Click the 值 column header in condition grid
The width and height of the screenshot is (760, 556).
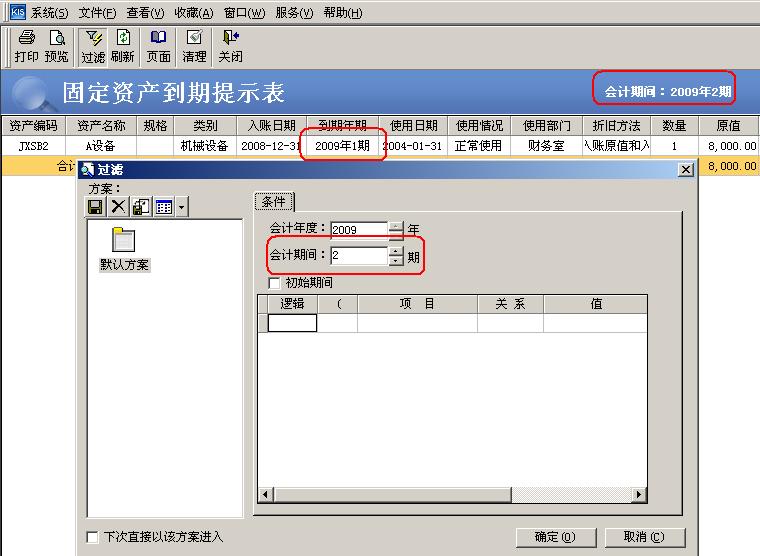596,304
